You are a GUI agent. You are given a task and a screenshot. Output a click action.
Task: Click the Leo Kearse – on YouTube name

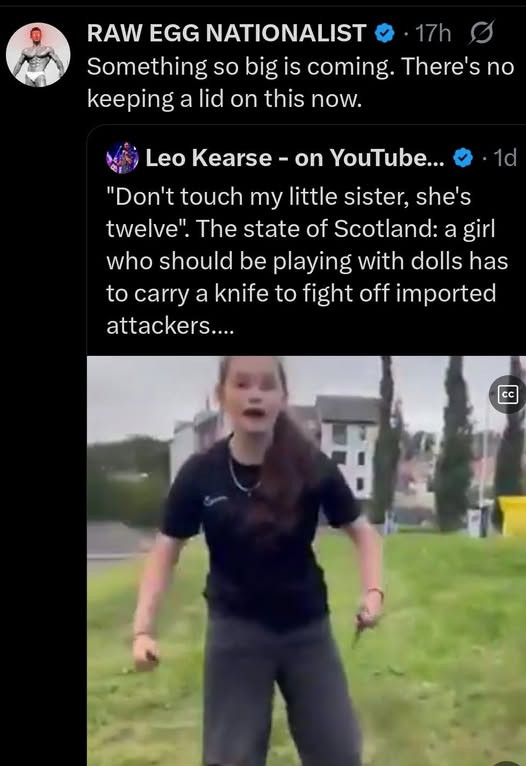pyautogui.click(x=295, y=158)
